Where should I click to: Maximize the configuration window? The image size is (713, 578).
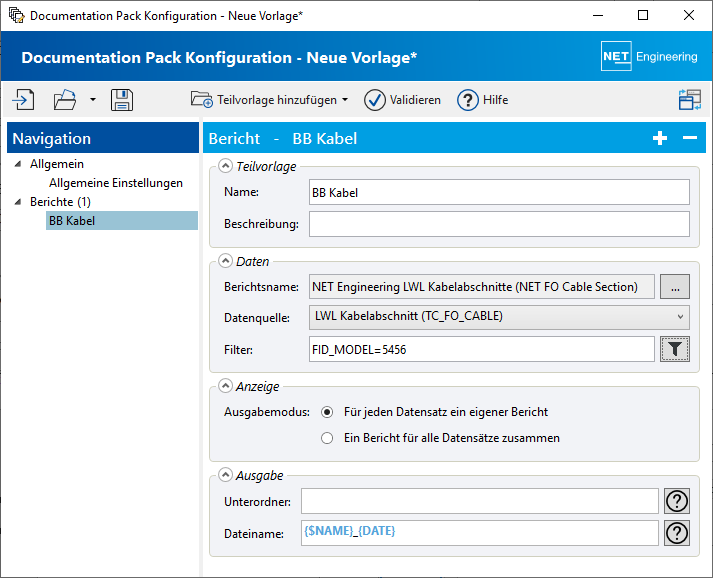643,15
